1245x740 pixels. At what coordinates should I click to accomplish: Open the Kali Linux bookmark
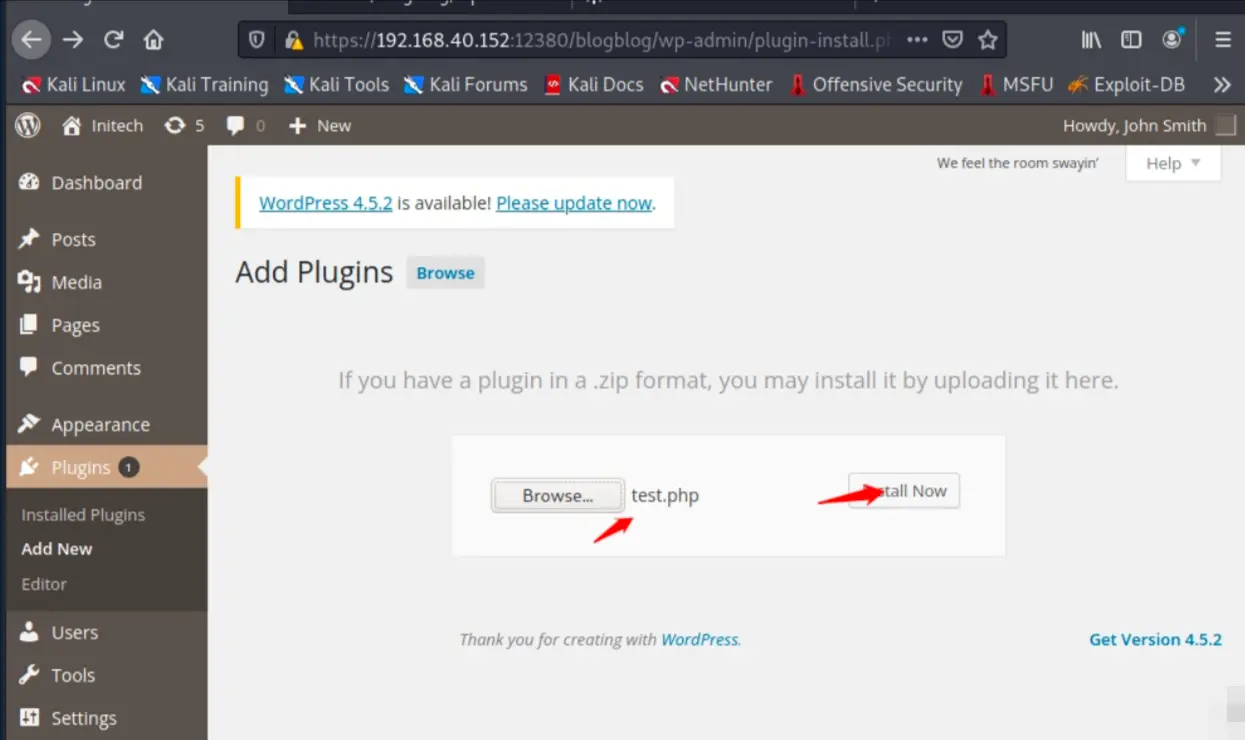click(73, 85)
